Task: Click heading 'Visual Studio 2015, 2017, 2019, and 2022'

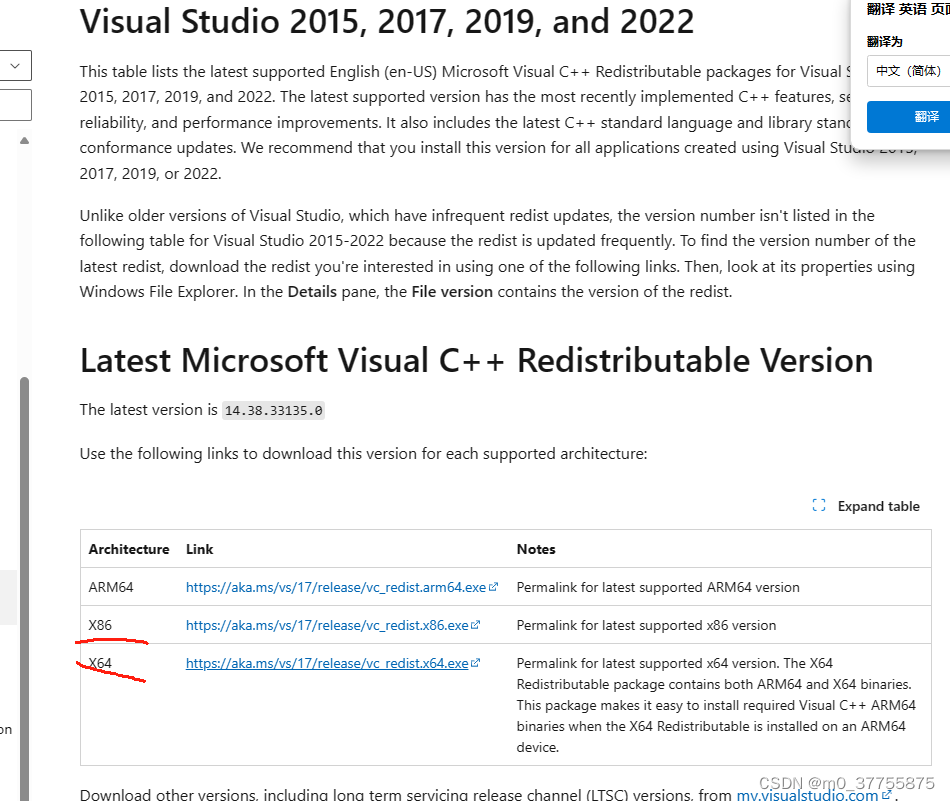Action: coord(387,21)
